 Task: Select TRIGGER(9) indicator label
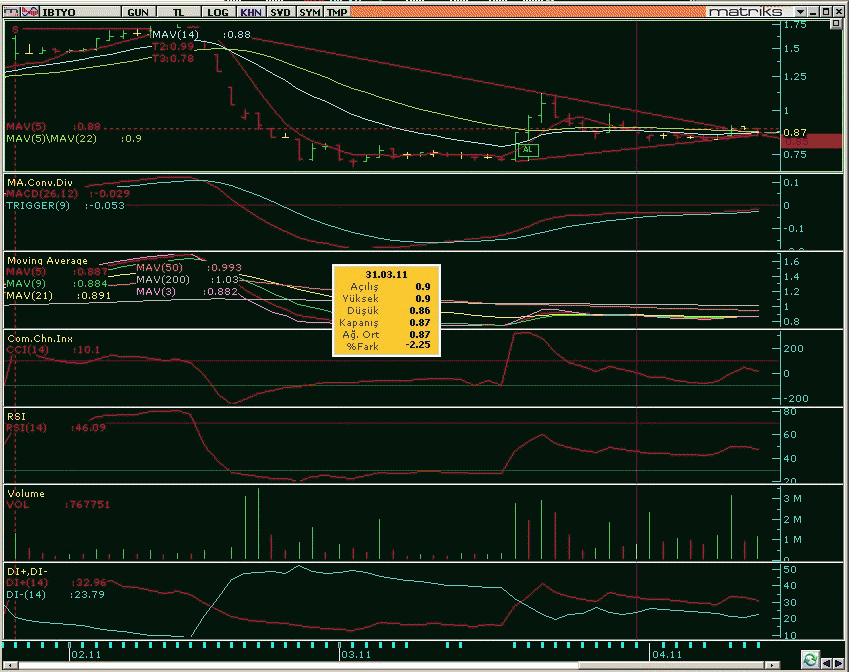pos(38,206)
